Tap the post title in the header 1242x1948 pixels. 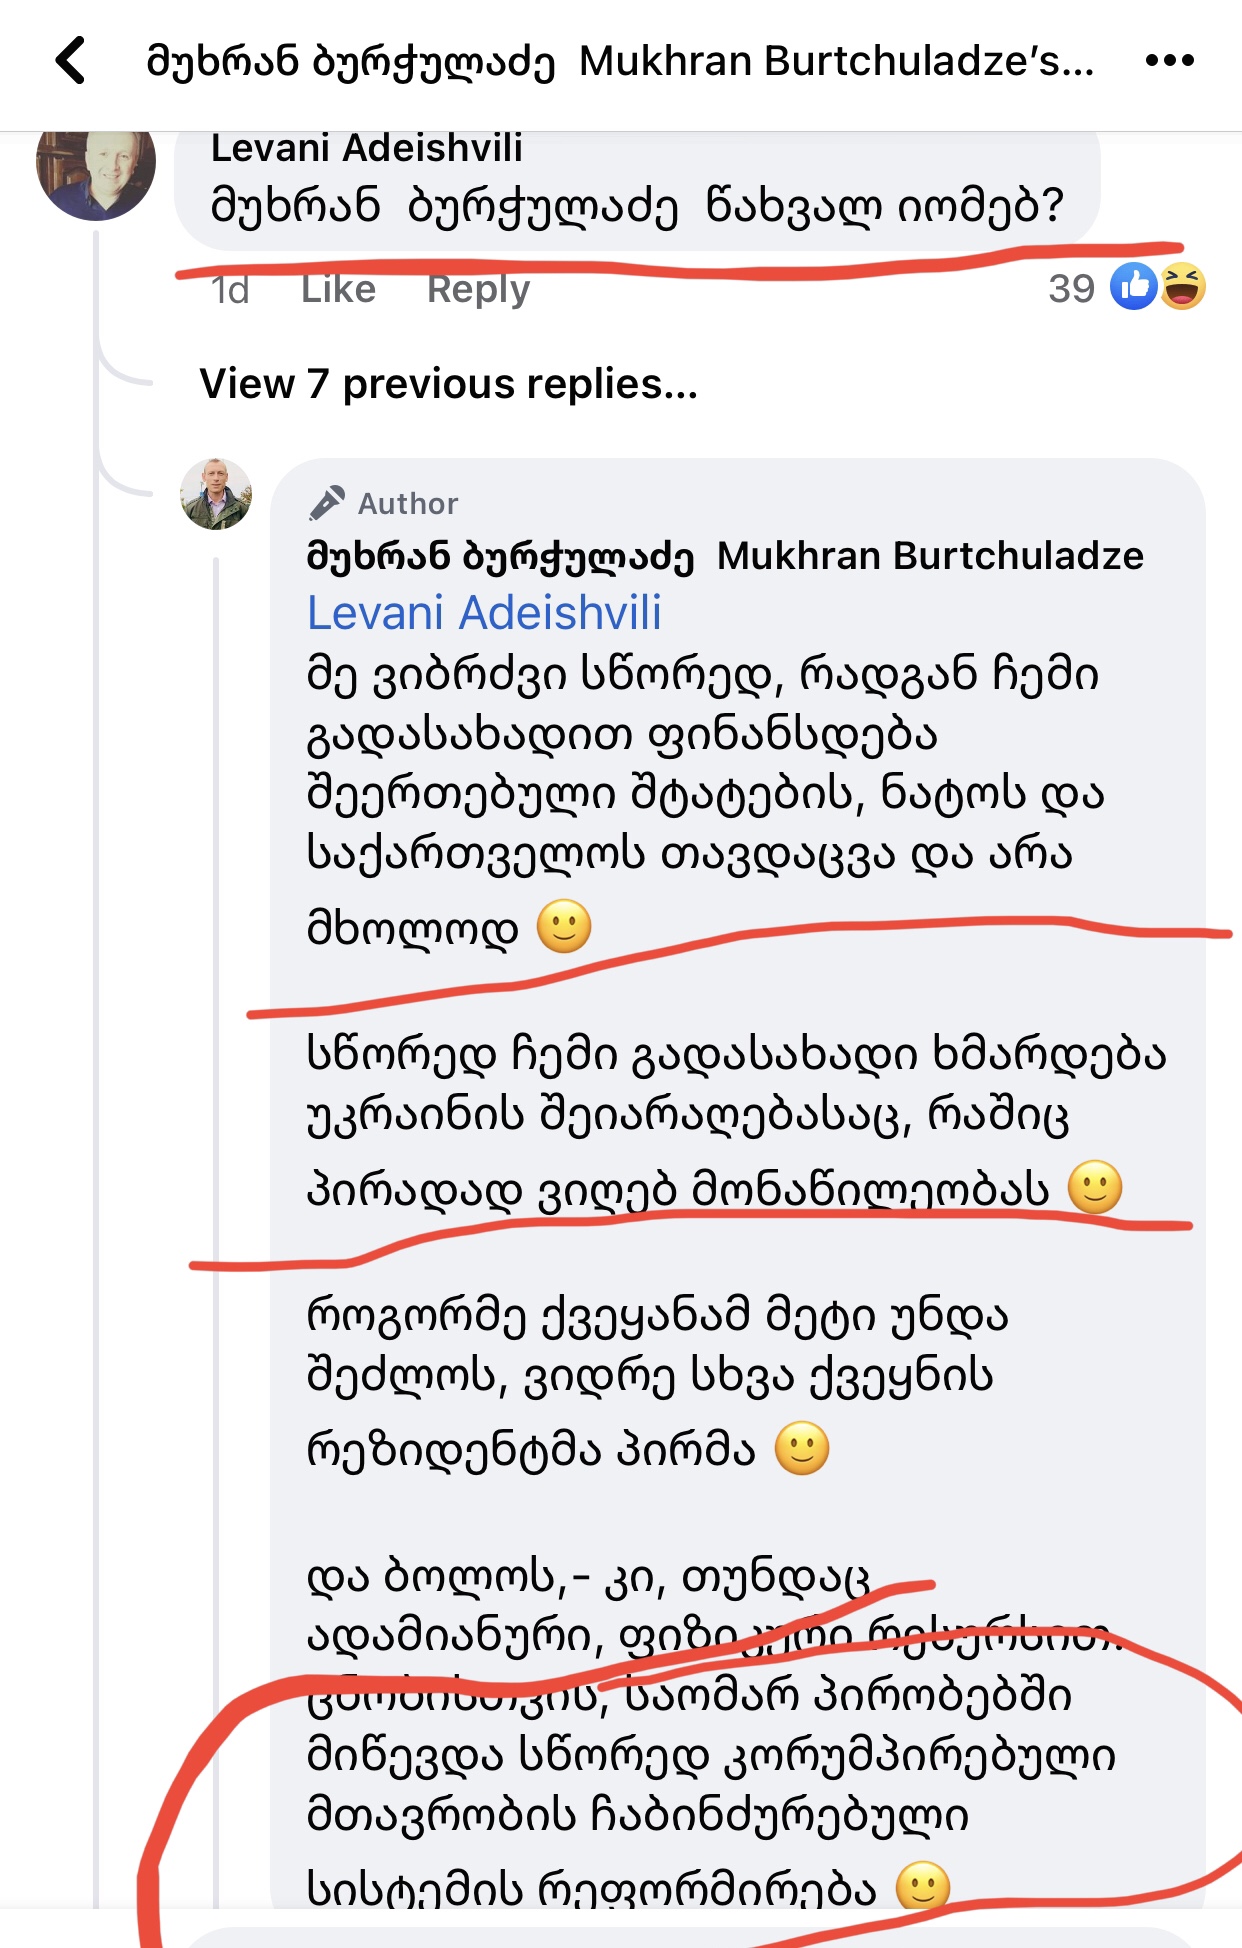point(620,62)
